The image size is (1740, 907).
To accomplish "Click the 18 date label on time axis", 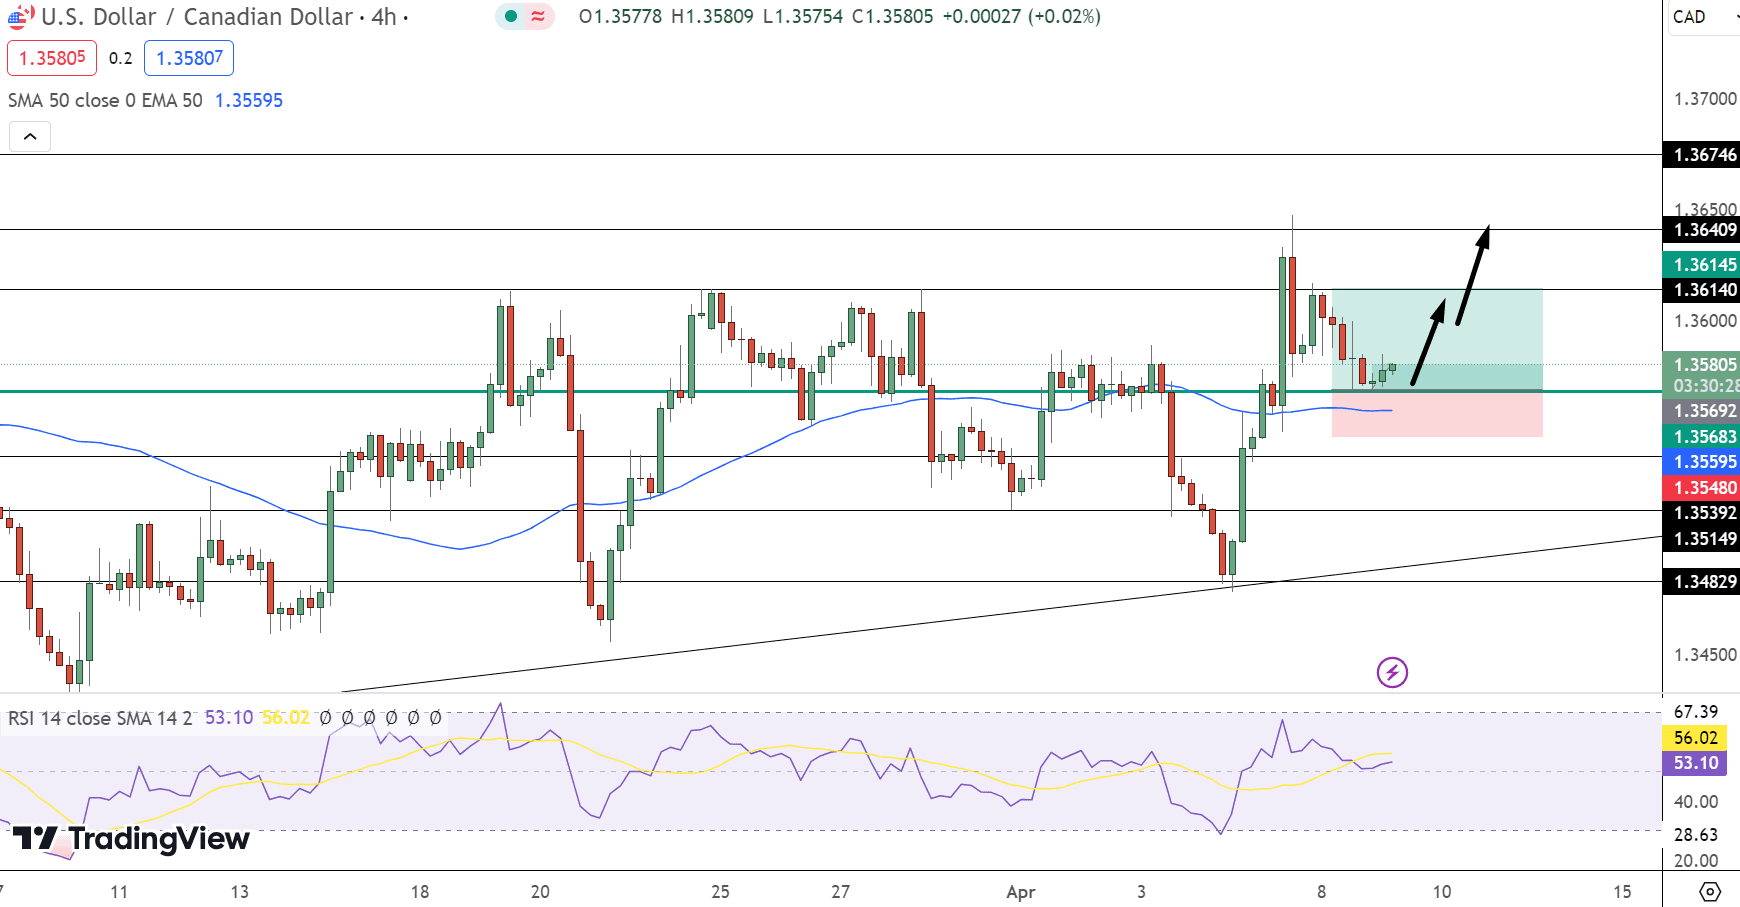I will click(420, 892).
